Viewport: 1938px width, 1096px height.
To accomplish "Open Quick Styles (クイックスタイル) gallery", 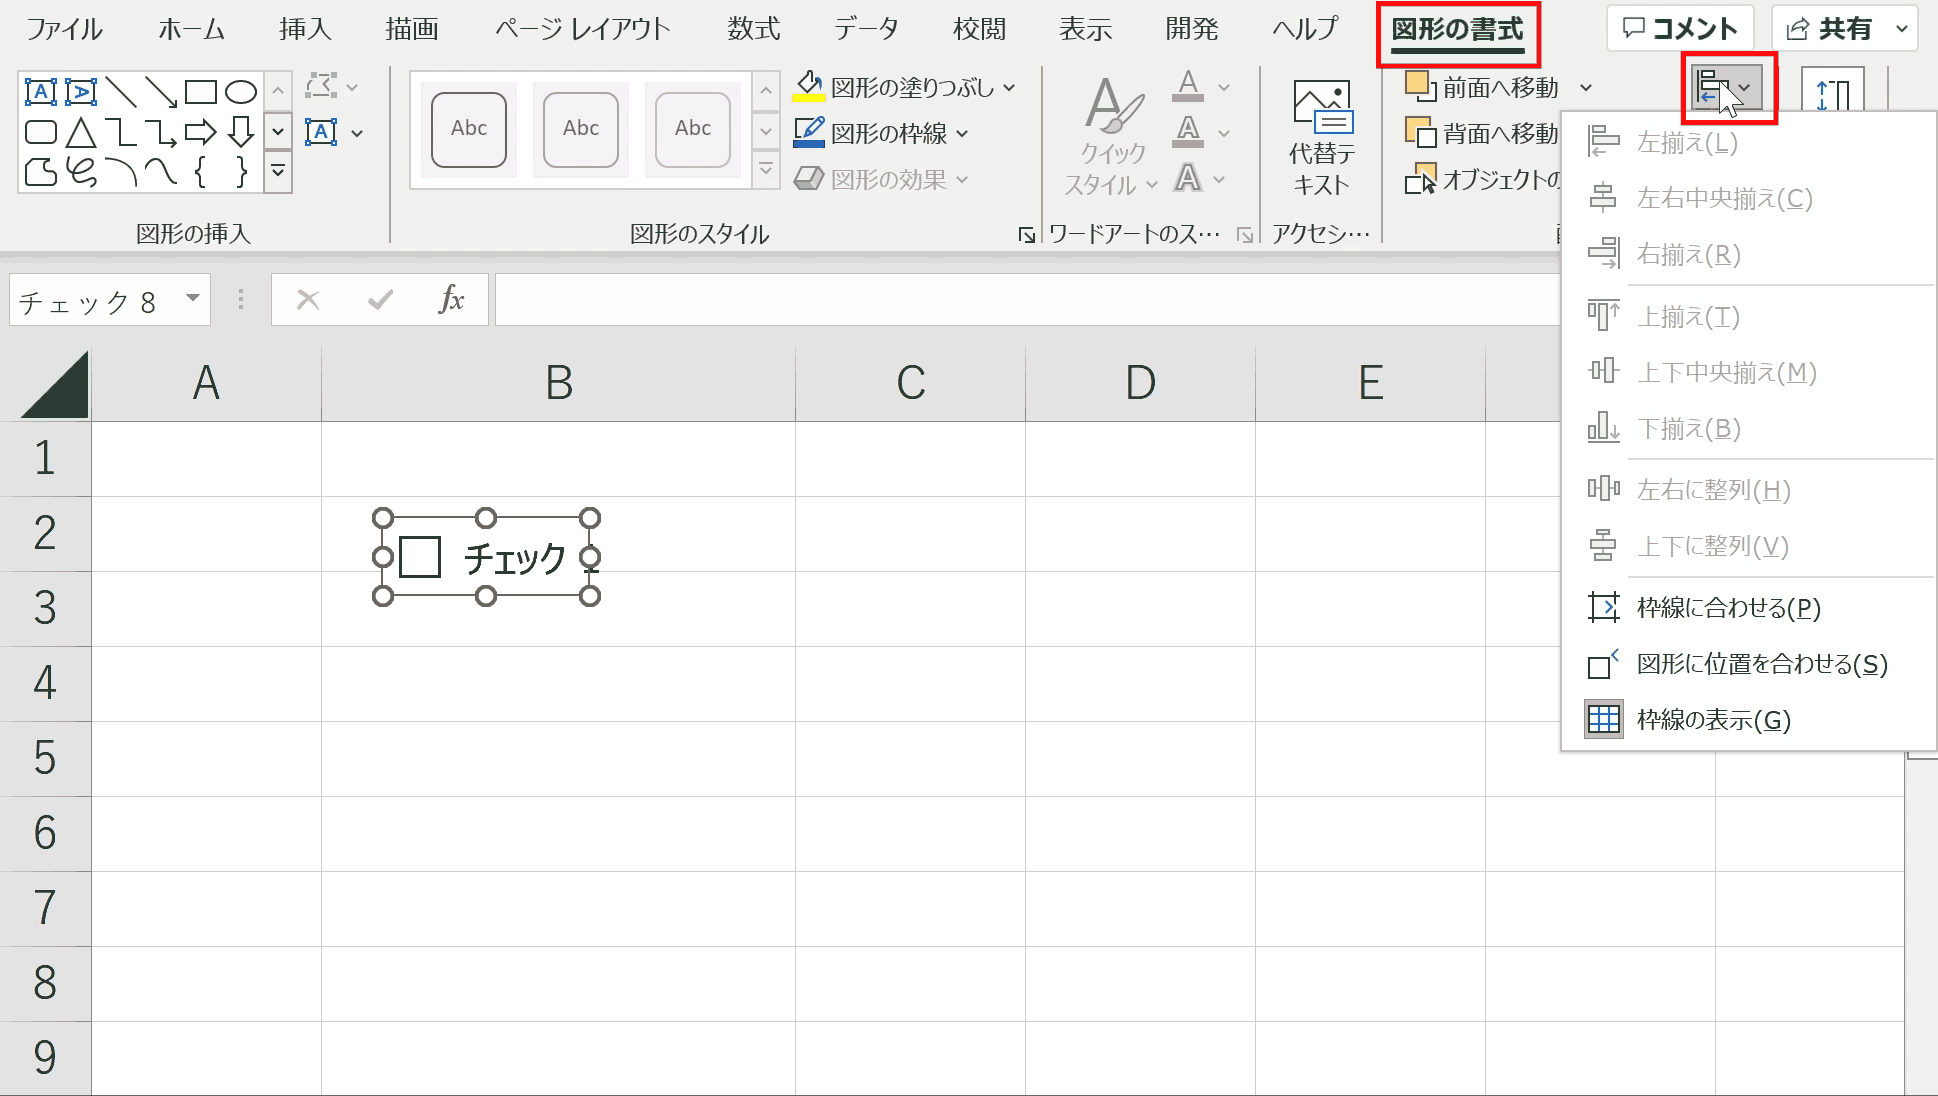I will [1112, 138].
